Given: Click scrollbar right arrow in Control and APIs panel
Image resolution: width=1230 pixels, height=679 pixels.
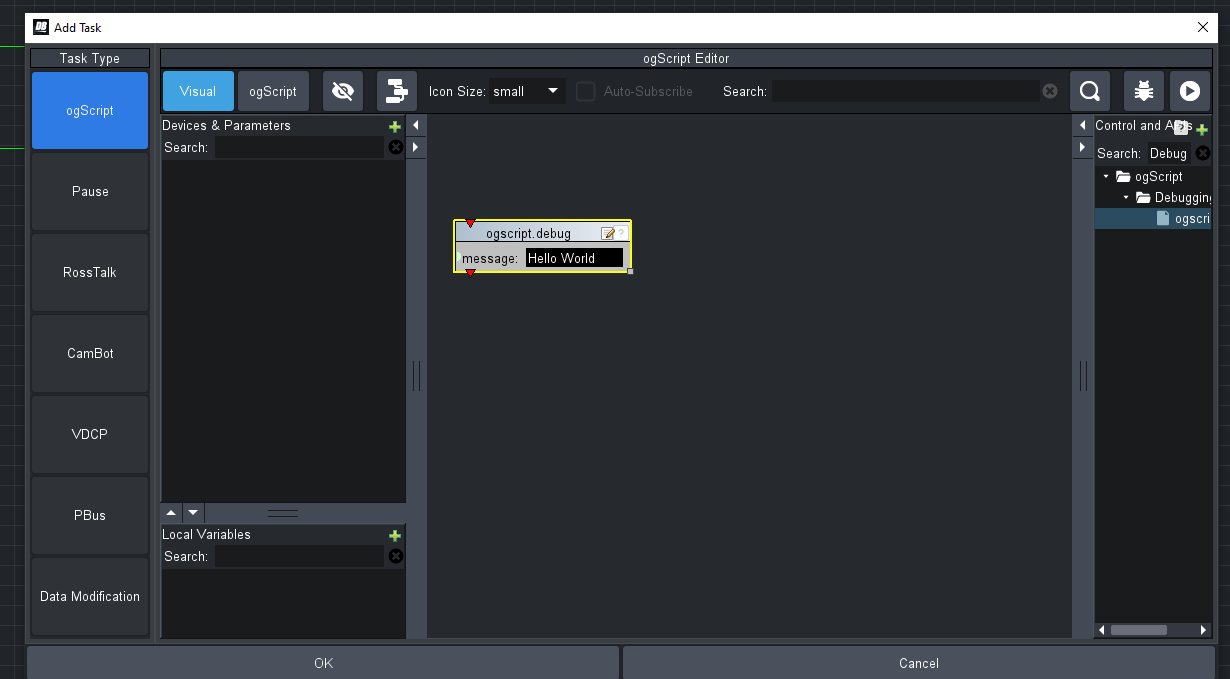Looking at the screenshot, I should point(1204,630).
